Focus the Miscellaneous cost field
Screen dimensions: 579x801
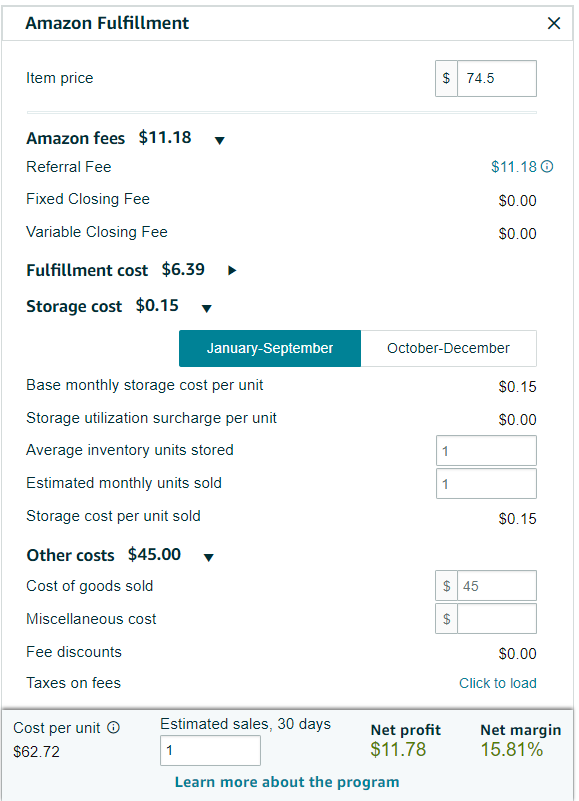coord(497,619)
